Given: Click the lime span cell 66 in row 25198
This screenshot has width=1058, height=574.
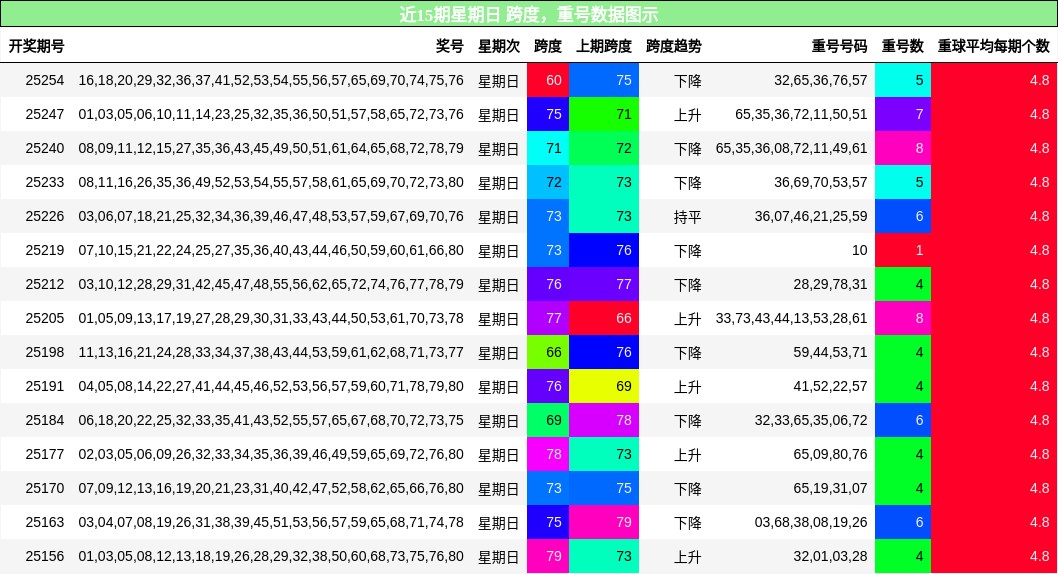Looking at the screenshot, I should (x=548, y=352).
